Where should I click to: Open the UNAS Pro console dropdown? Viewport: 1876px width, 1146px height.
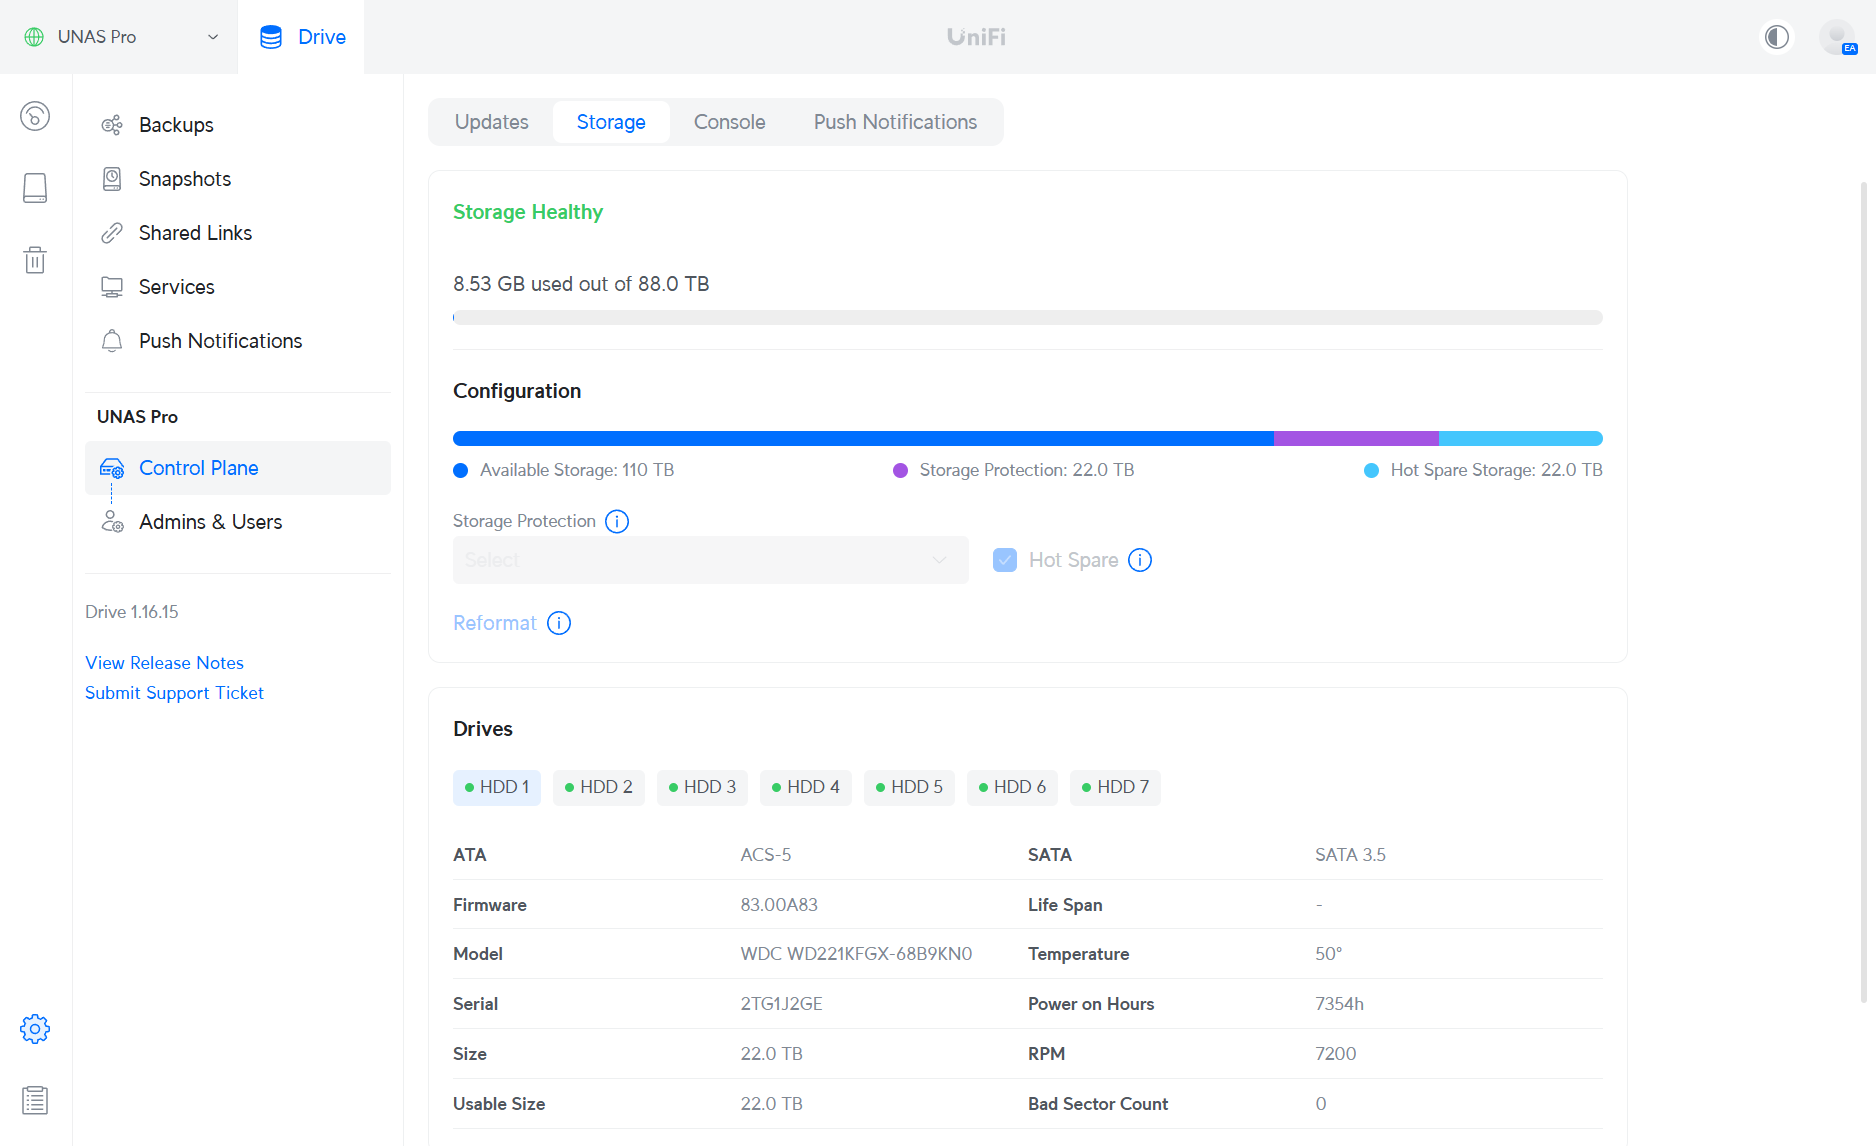point(120,37)
